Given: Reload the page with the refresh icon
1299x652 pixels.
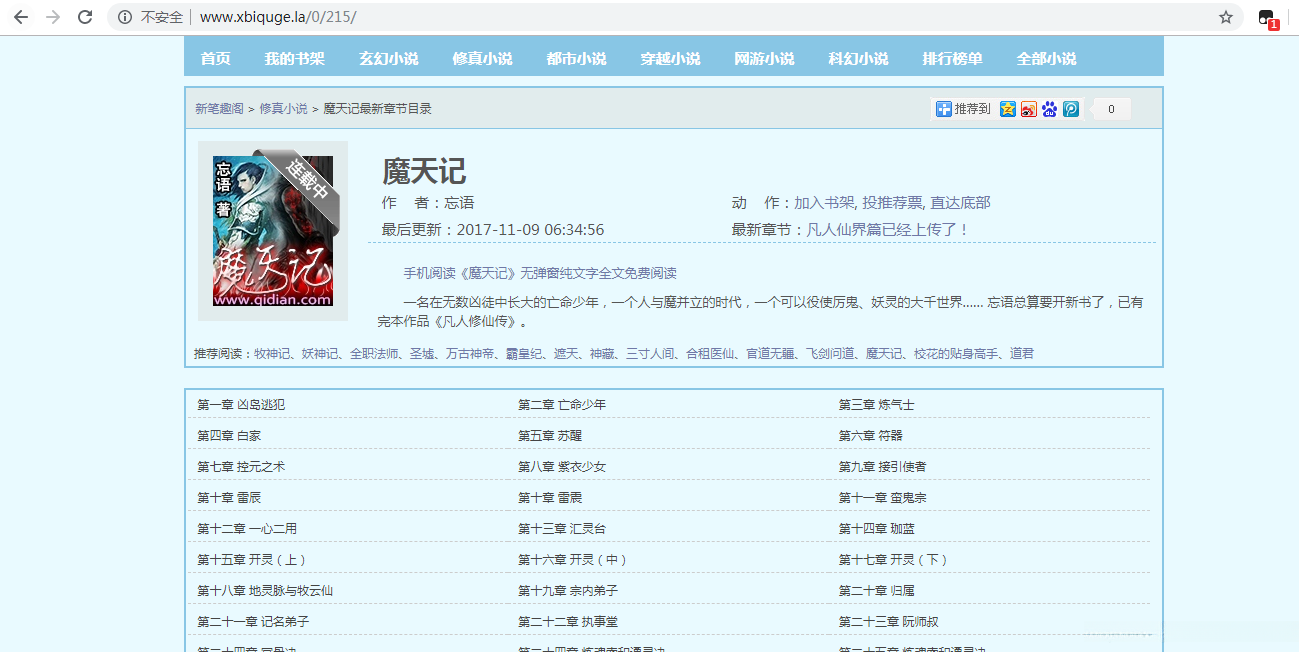Looking at the screenshot, I should tap(85, 17).
